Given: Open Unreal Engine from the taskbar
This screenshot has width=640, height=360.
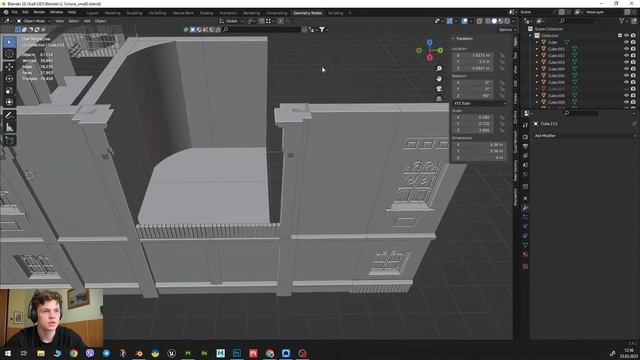Looking at the screenshot, I should [171, 353].
